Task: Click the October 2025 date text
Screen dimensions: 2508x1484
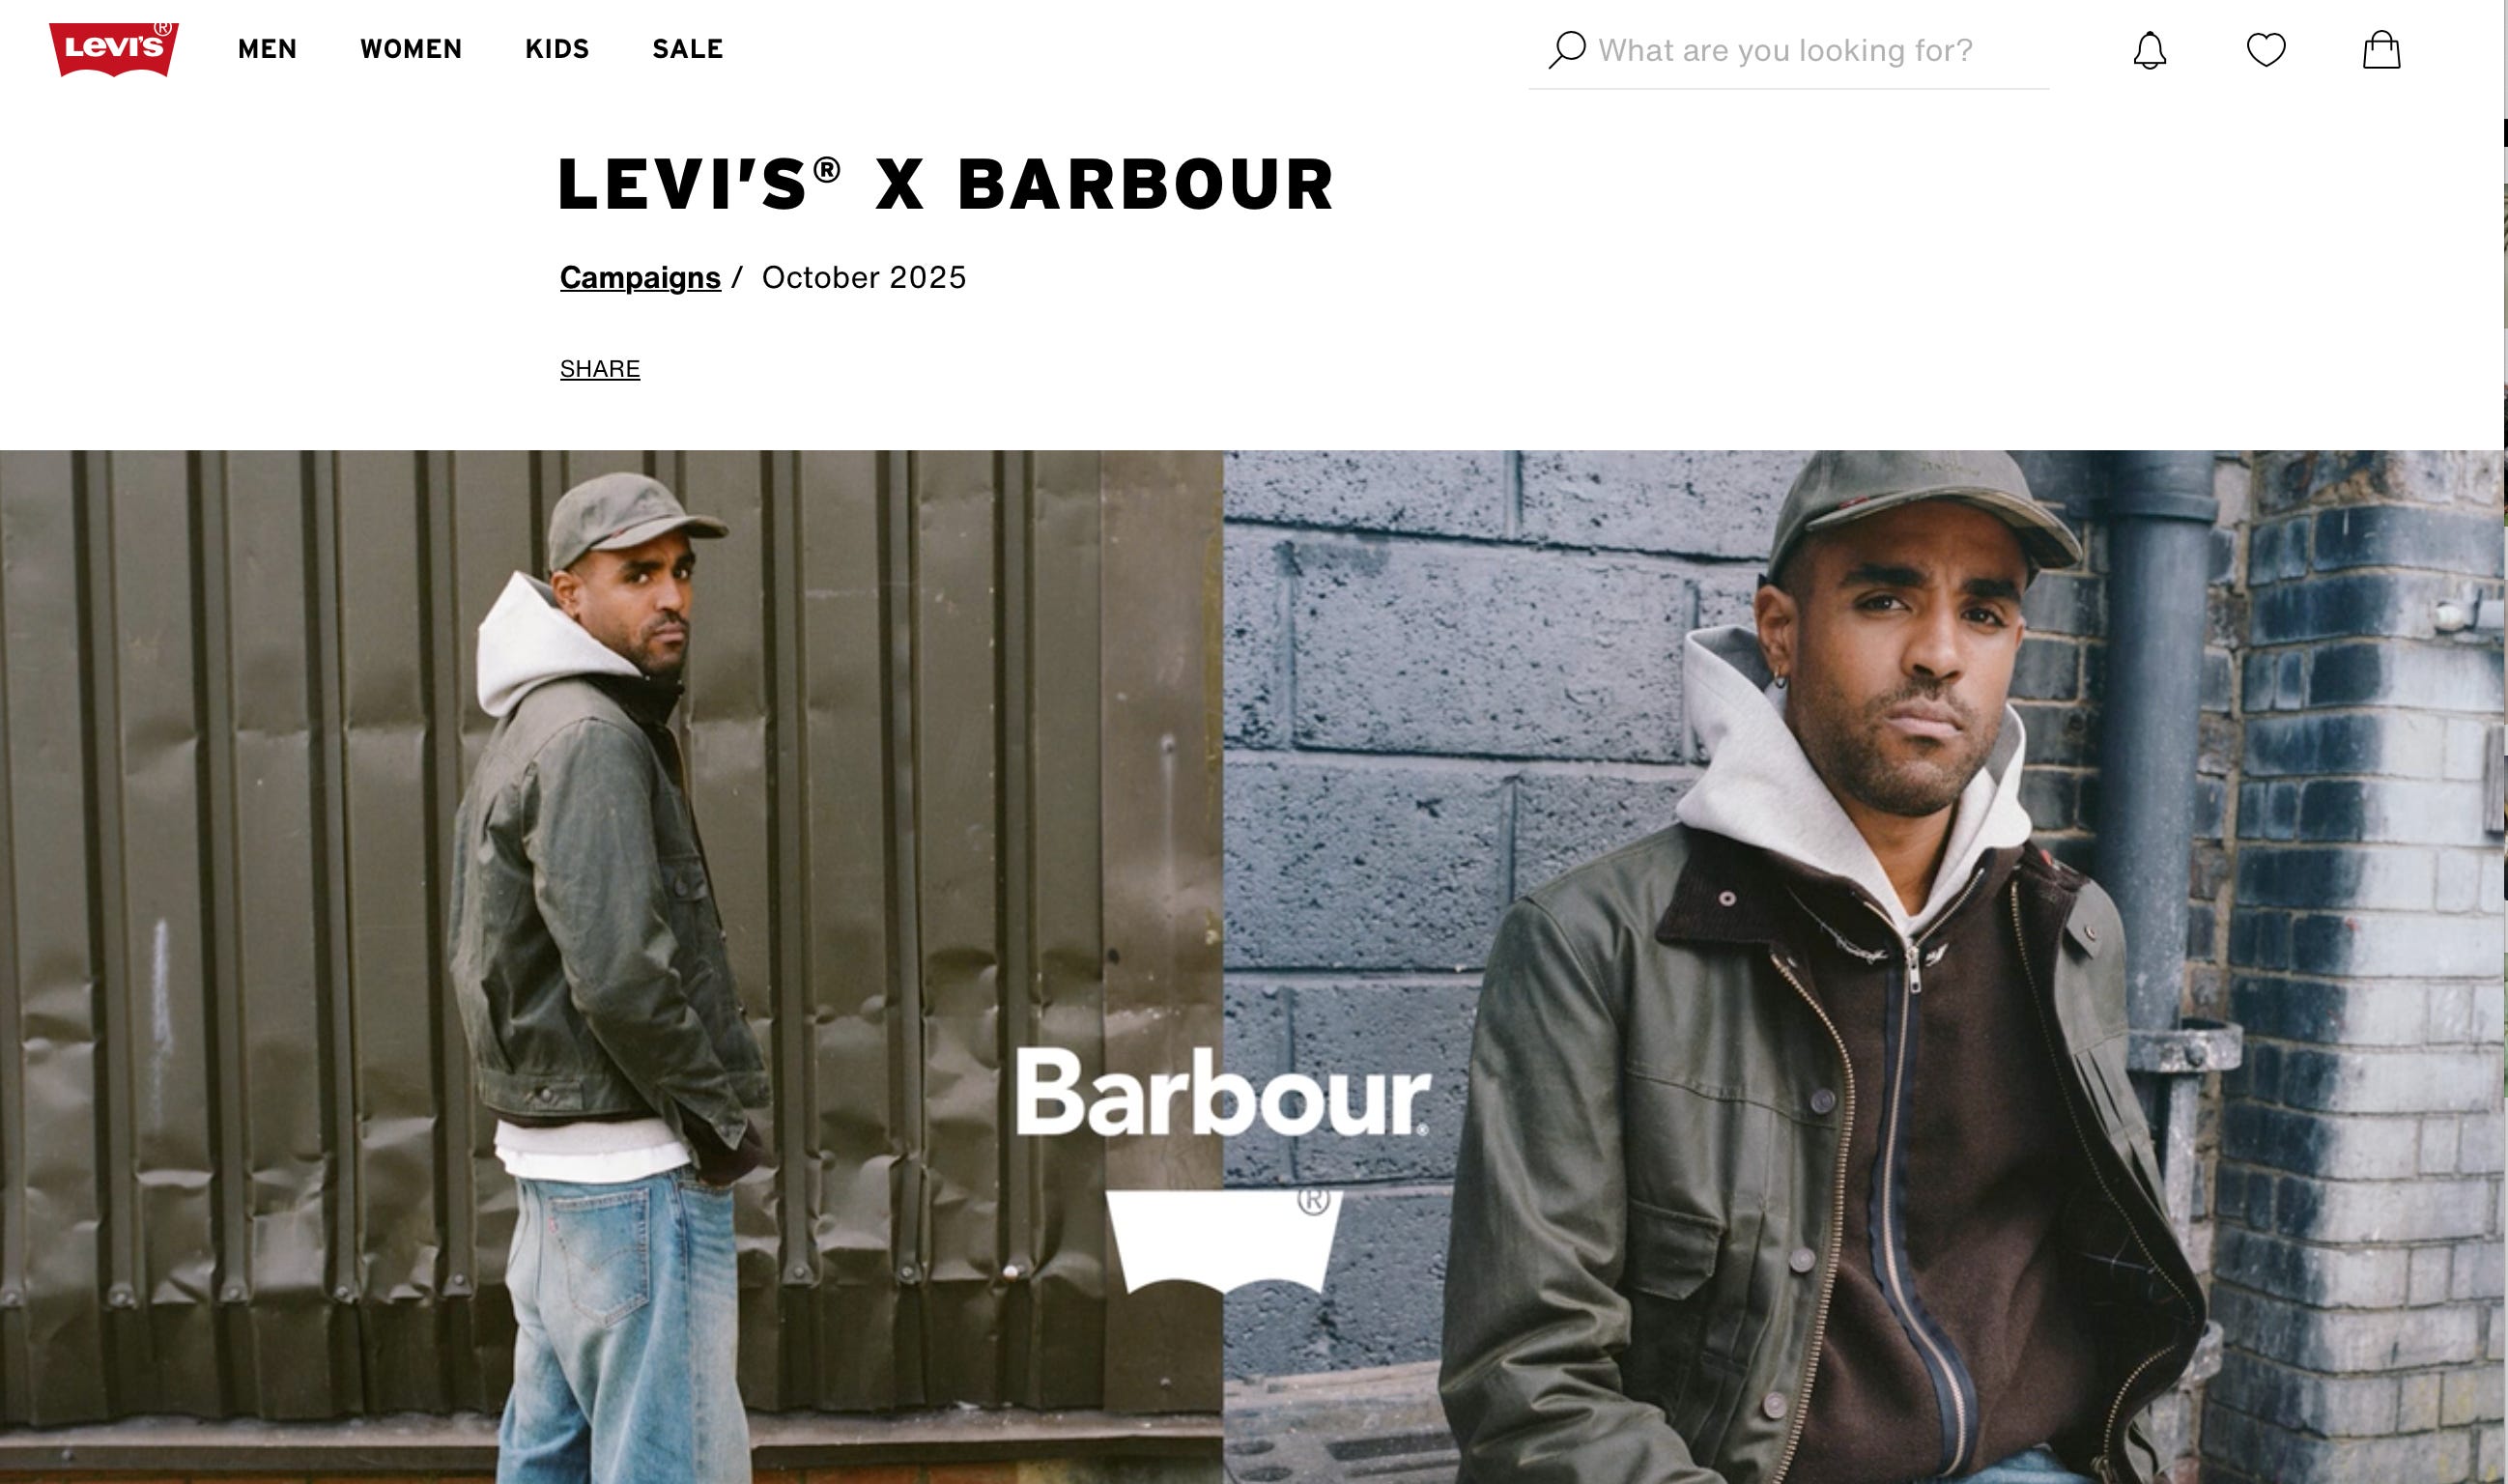Action: 864,277
